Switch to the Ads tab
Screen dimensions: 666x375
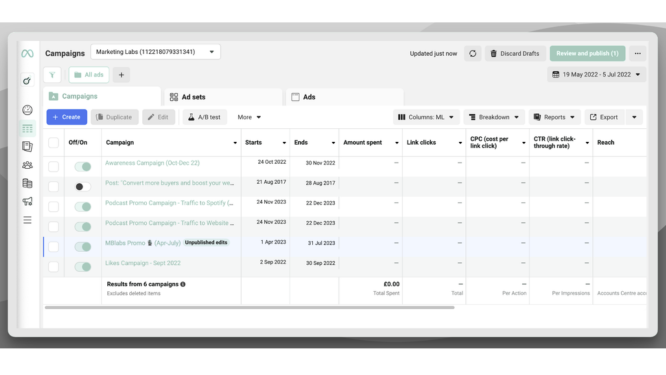pos(345,97)
